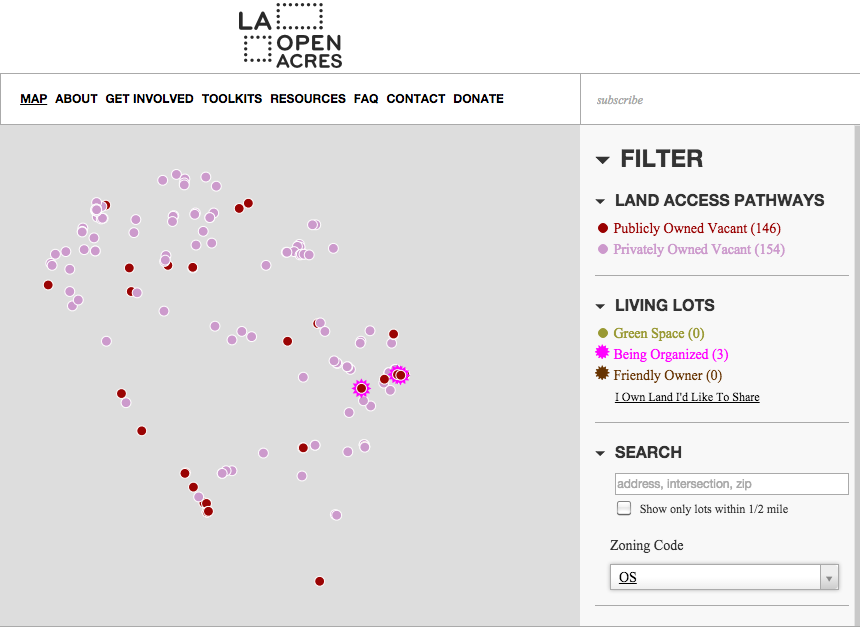Click the dark red lot marker at the bottom of the map
Screen dimensions: 860x628
[319, 581]
